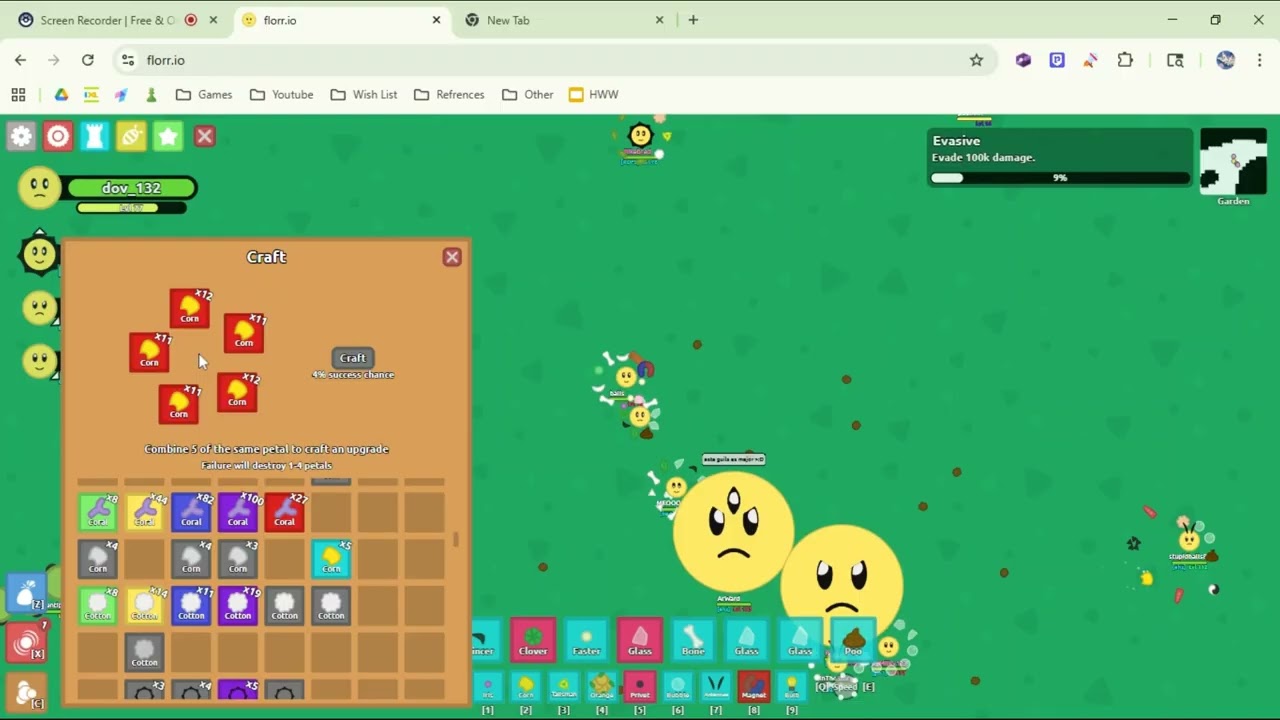Open a new browser tab with plus
The width and height of the screenshot is (1280, 720).
[x=693, y=20]
